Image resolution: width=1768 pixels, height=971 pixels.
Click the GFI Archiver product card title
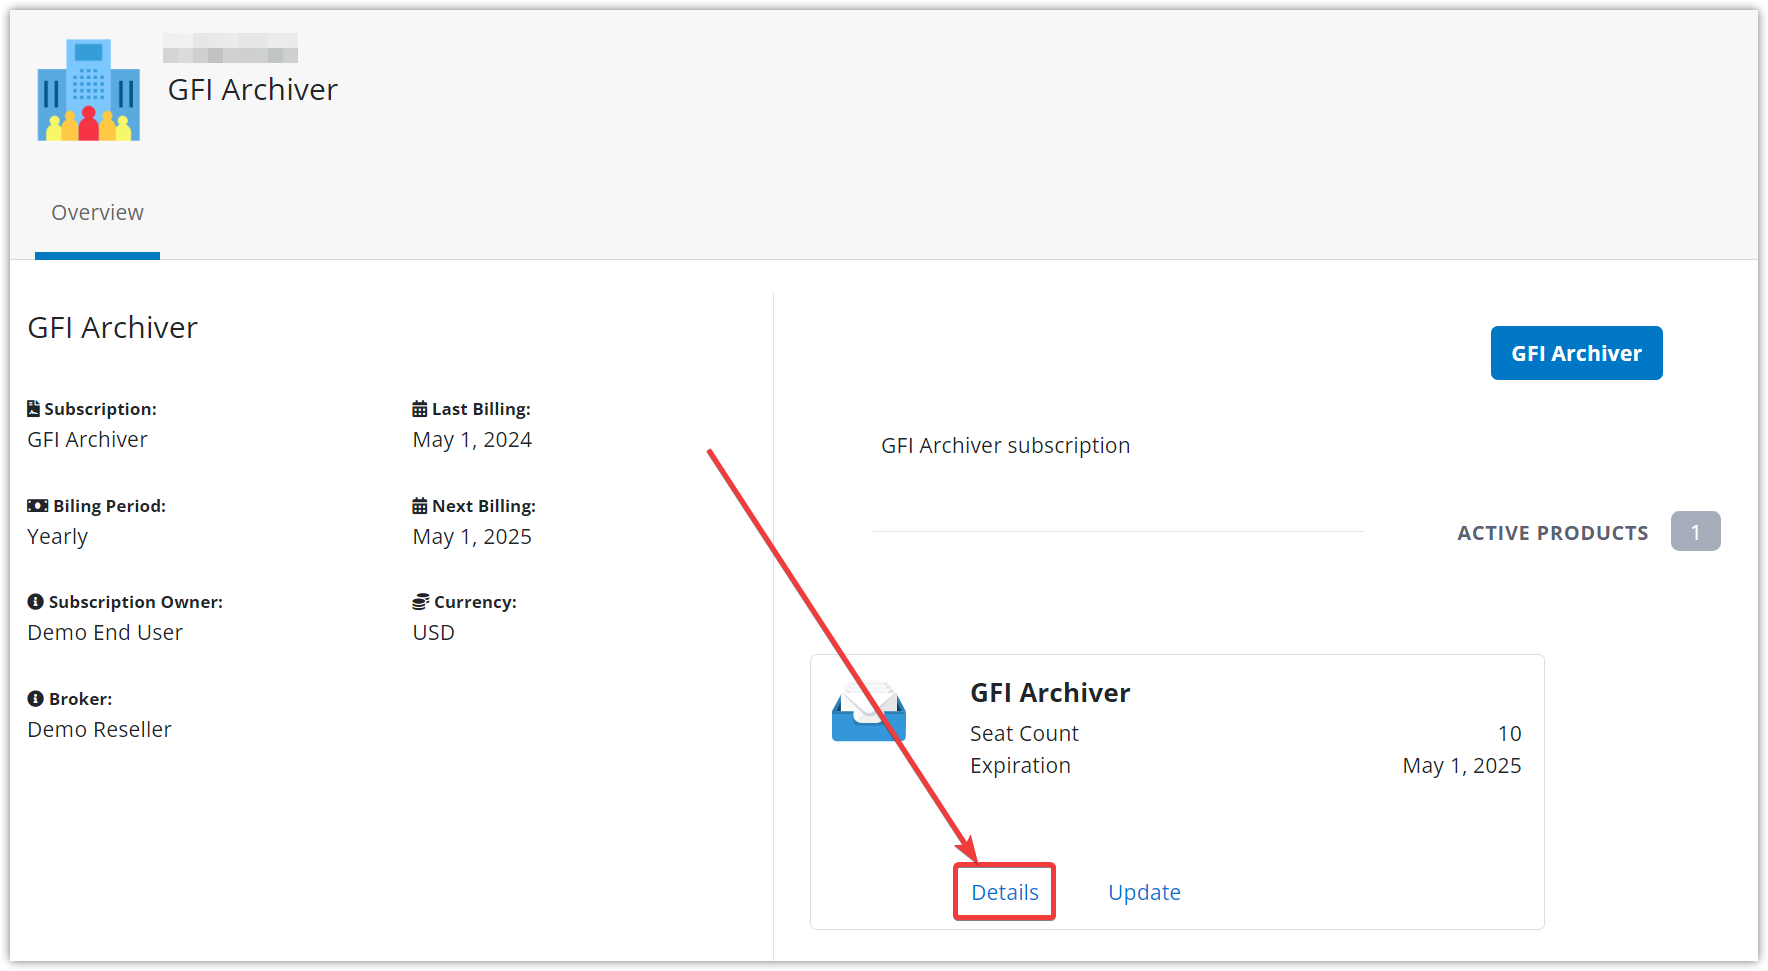(1050, 692)
